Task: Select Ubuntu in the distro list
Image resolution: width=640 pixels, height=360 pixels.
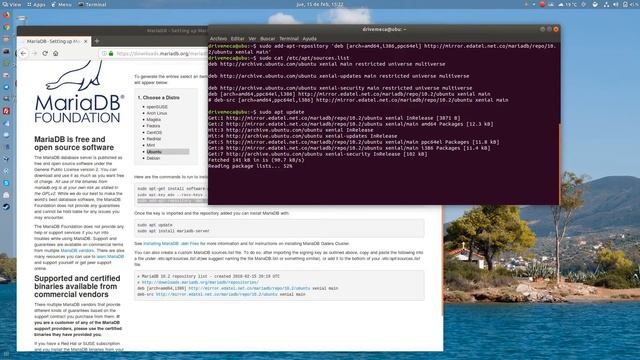Action: (x=167, y=152)
